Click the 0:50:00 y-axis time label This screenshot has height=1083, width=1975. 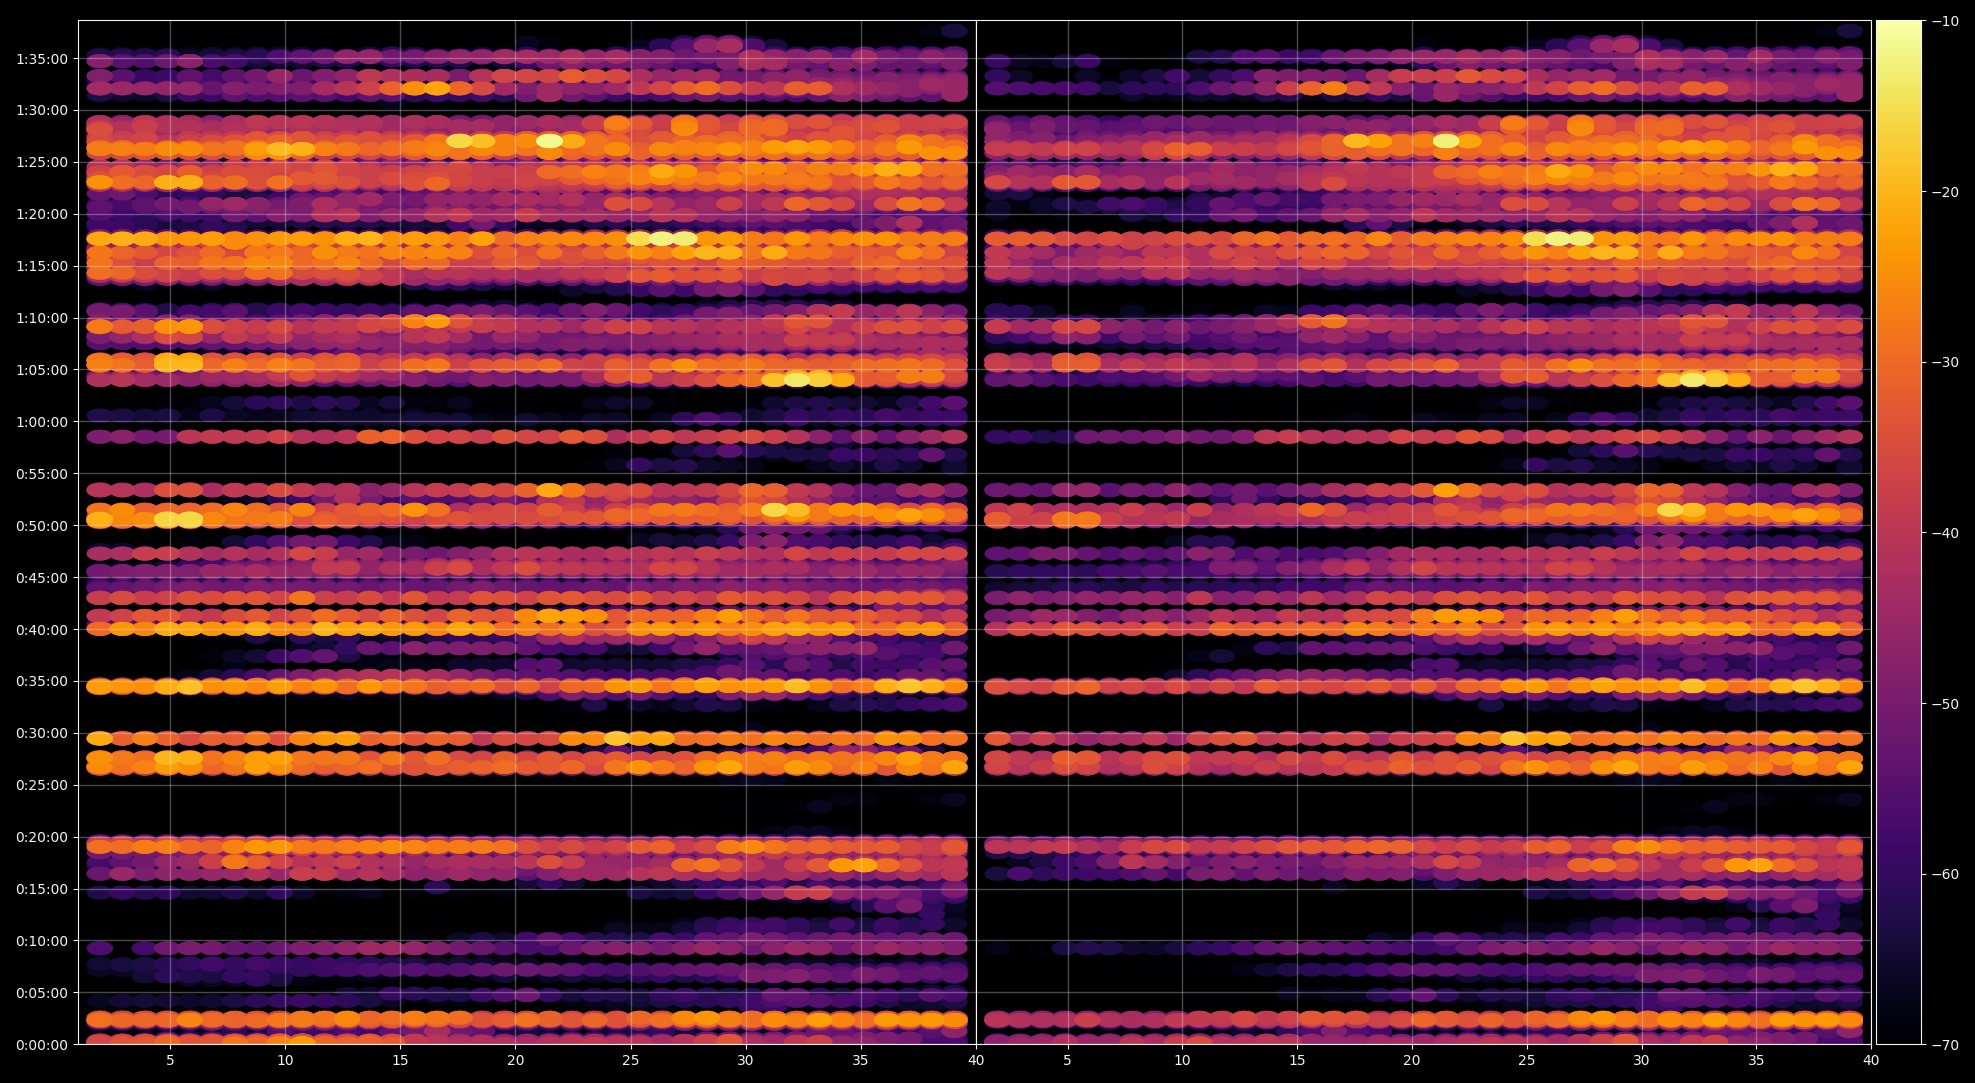(x=41, y=526)
